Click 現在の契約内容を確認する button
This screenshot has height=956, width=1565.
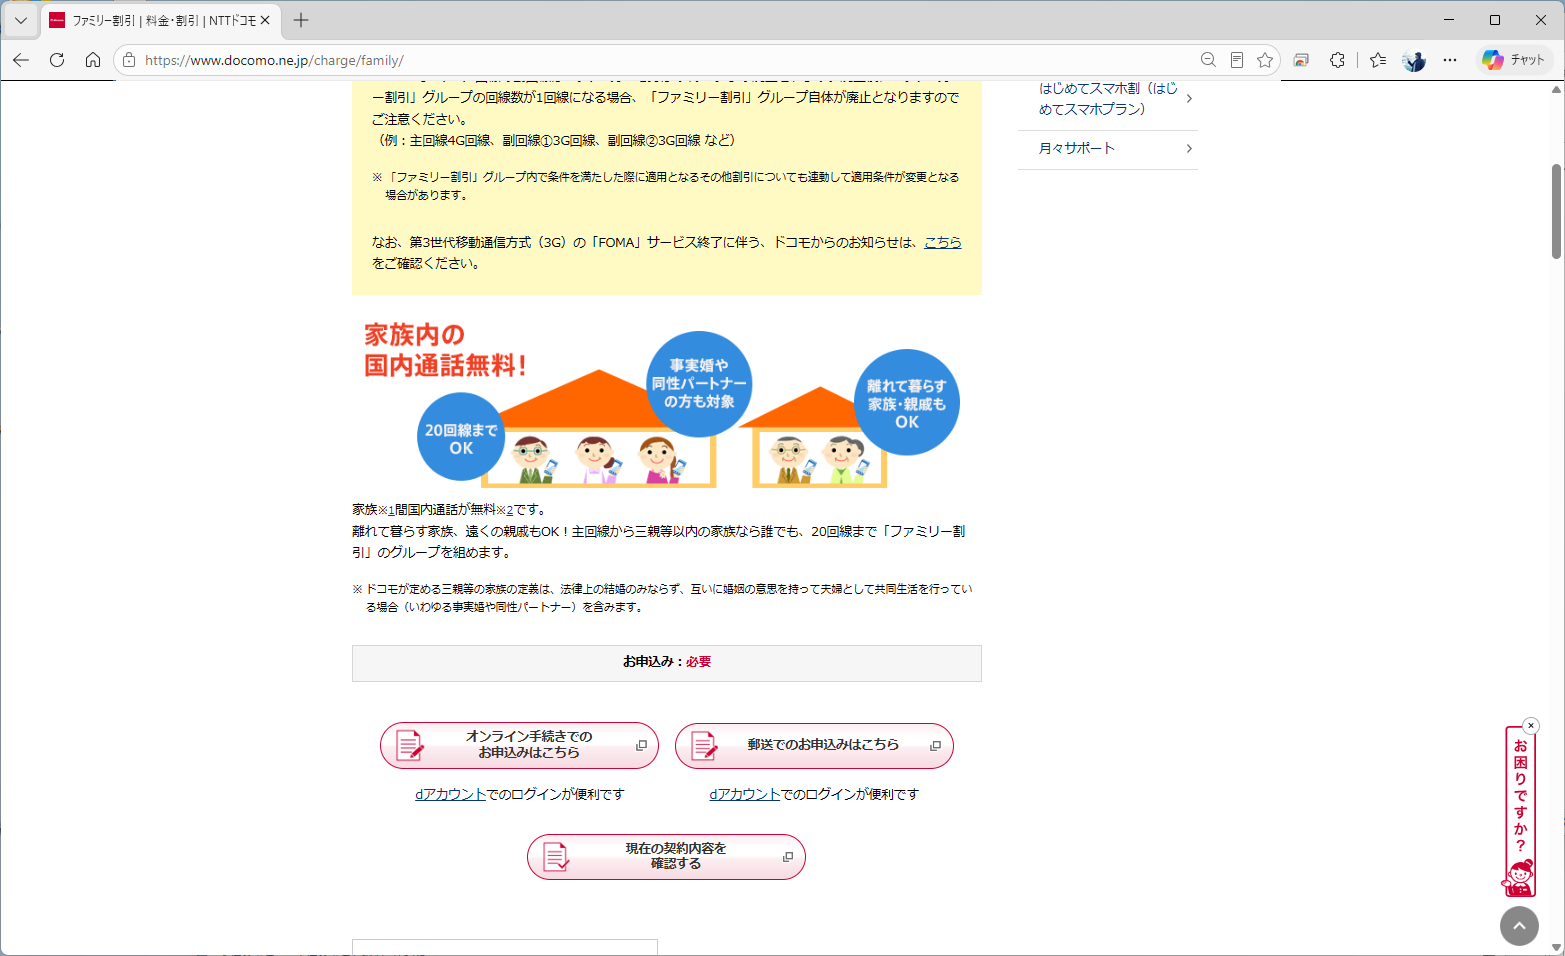[x=666, y=857]
